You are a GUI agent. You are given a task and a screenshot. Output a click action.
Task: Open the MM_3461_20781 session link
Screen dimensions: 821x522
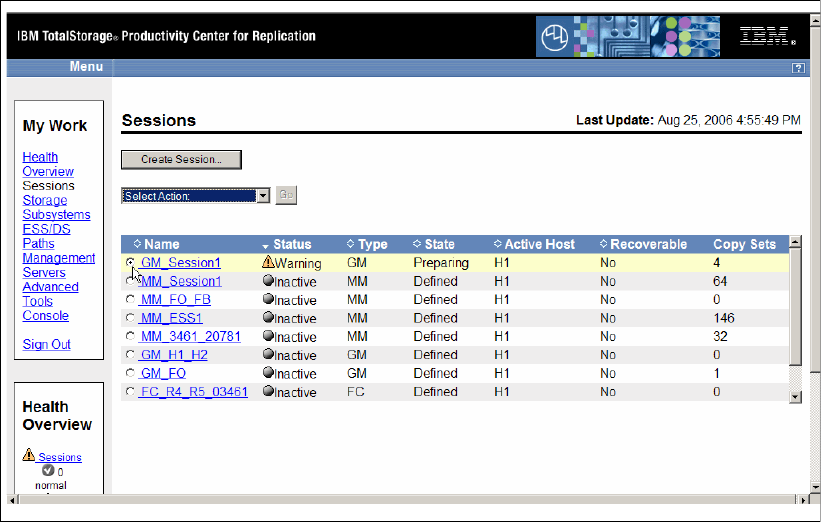[x=190, y=336]
